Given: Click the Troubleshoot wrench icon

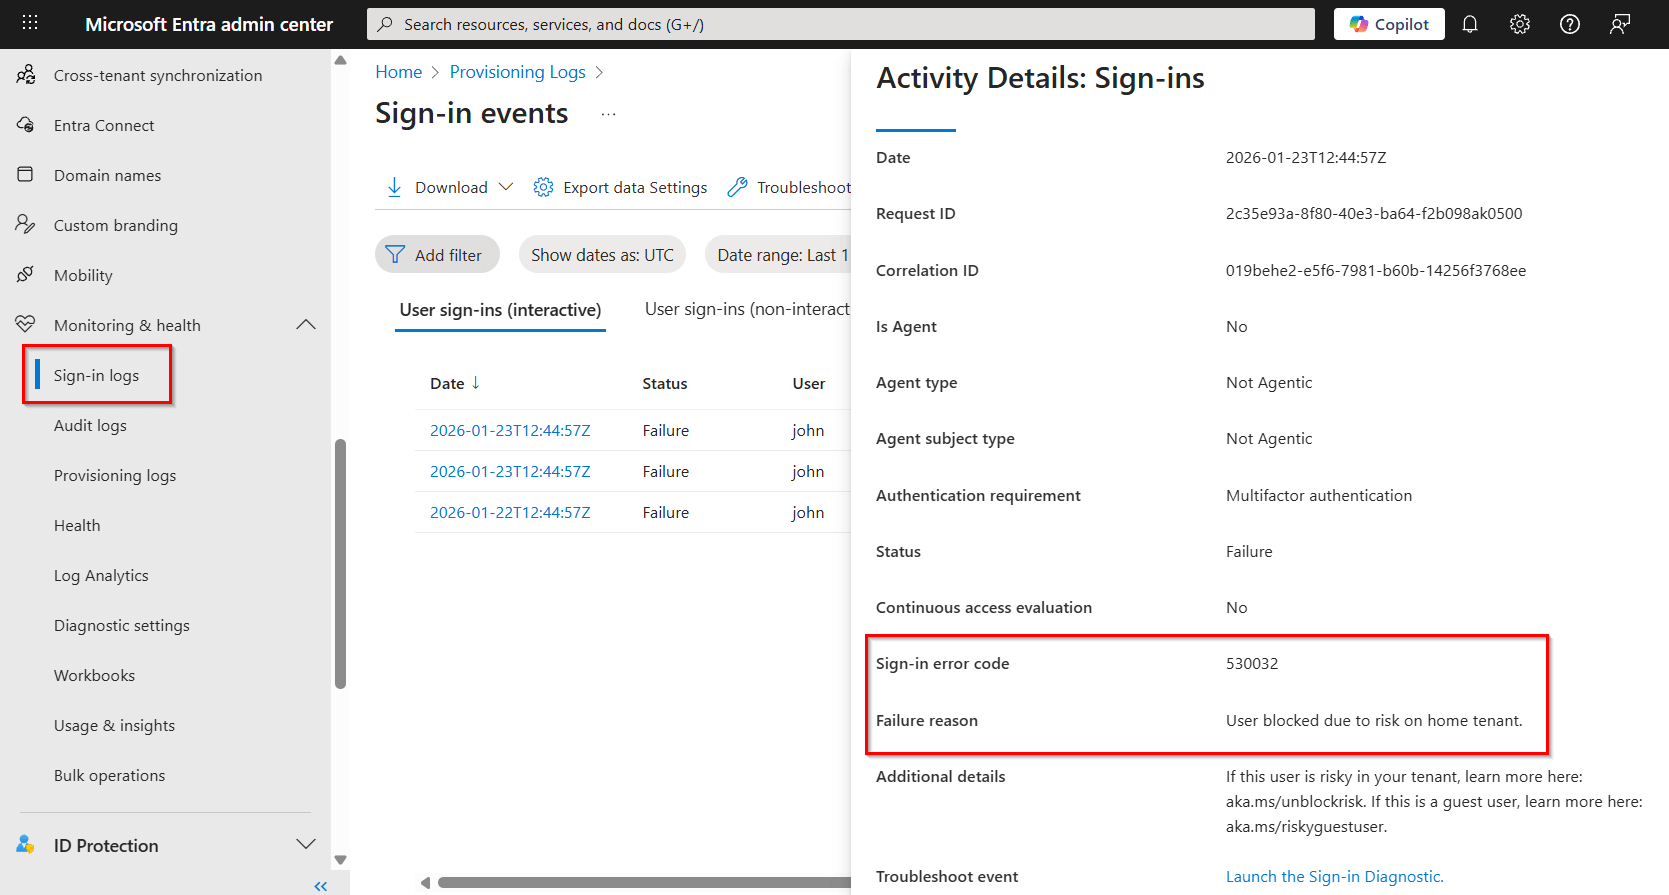Looking at the screenshot, I should coord(737,187).
